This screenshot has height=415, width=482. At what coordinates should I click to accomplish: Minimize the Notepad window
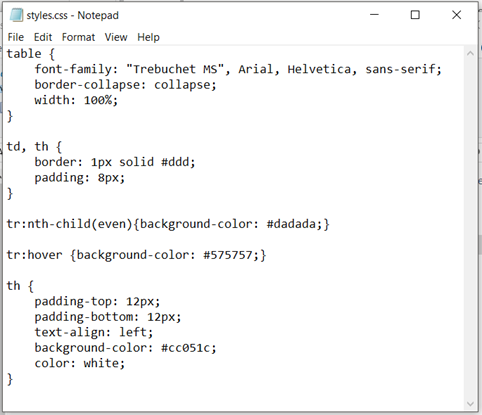[374, 15]
